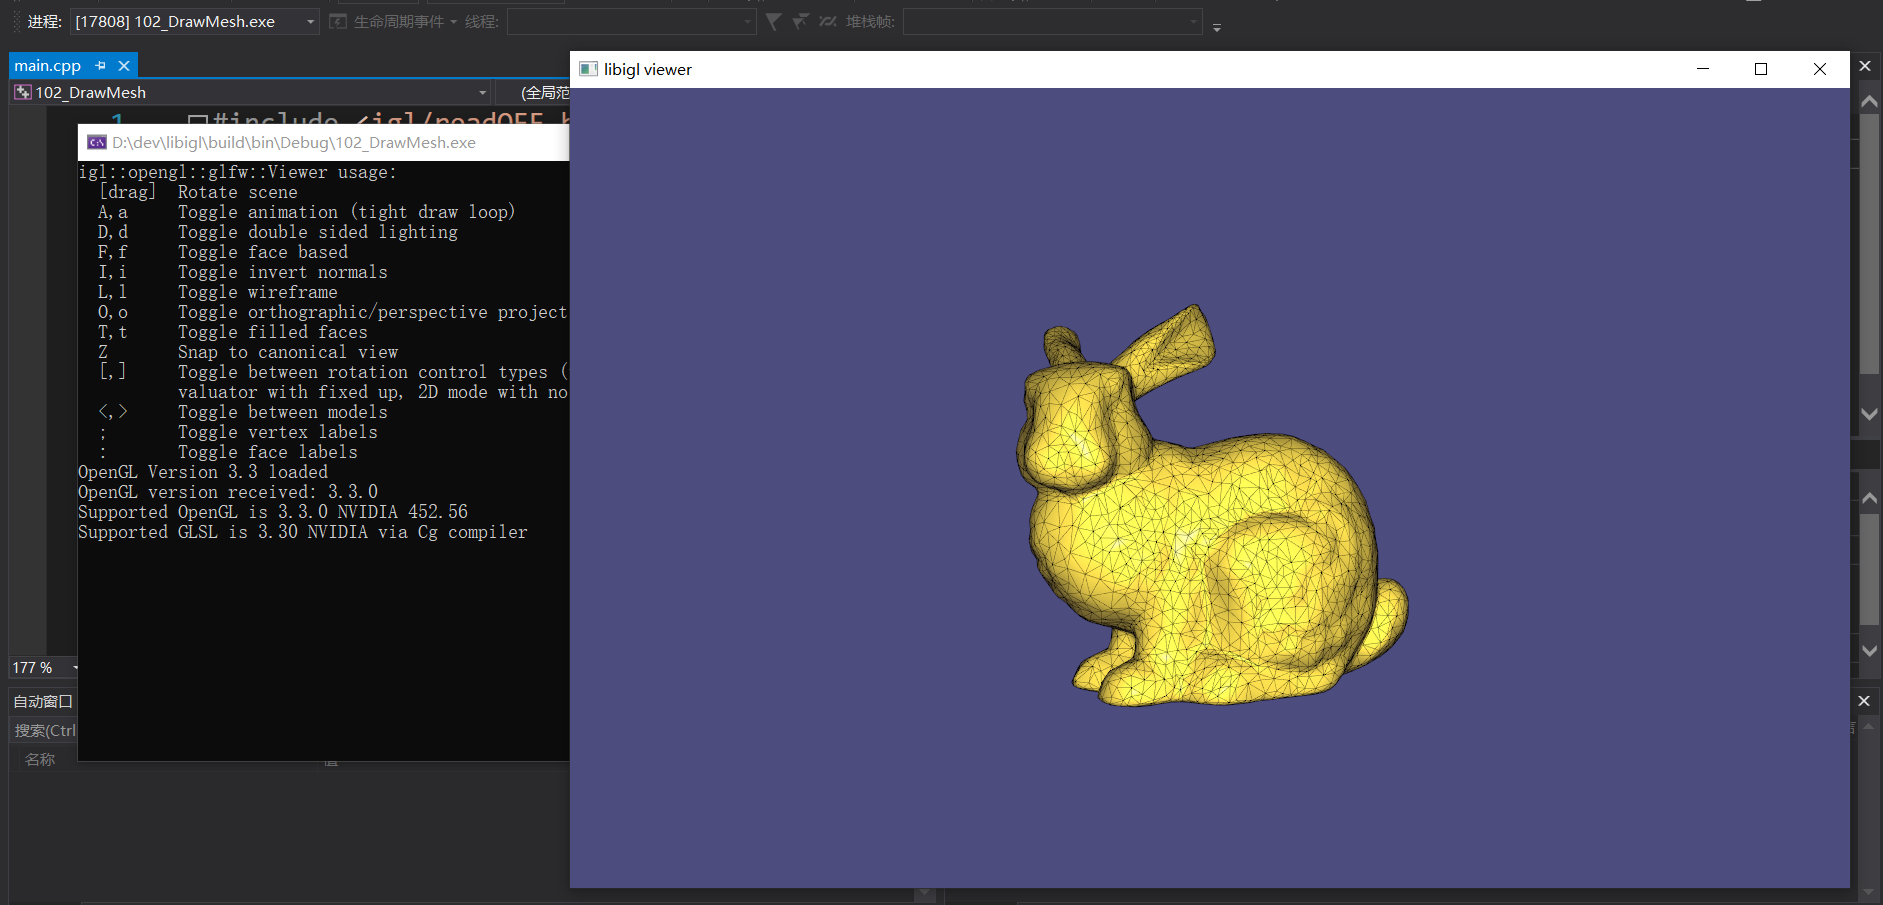Click 'OpenGL Version 3.3 loaded' console line
The height and width of the screenshot is (905, 1883).
click(203, 472)
